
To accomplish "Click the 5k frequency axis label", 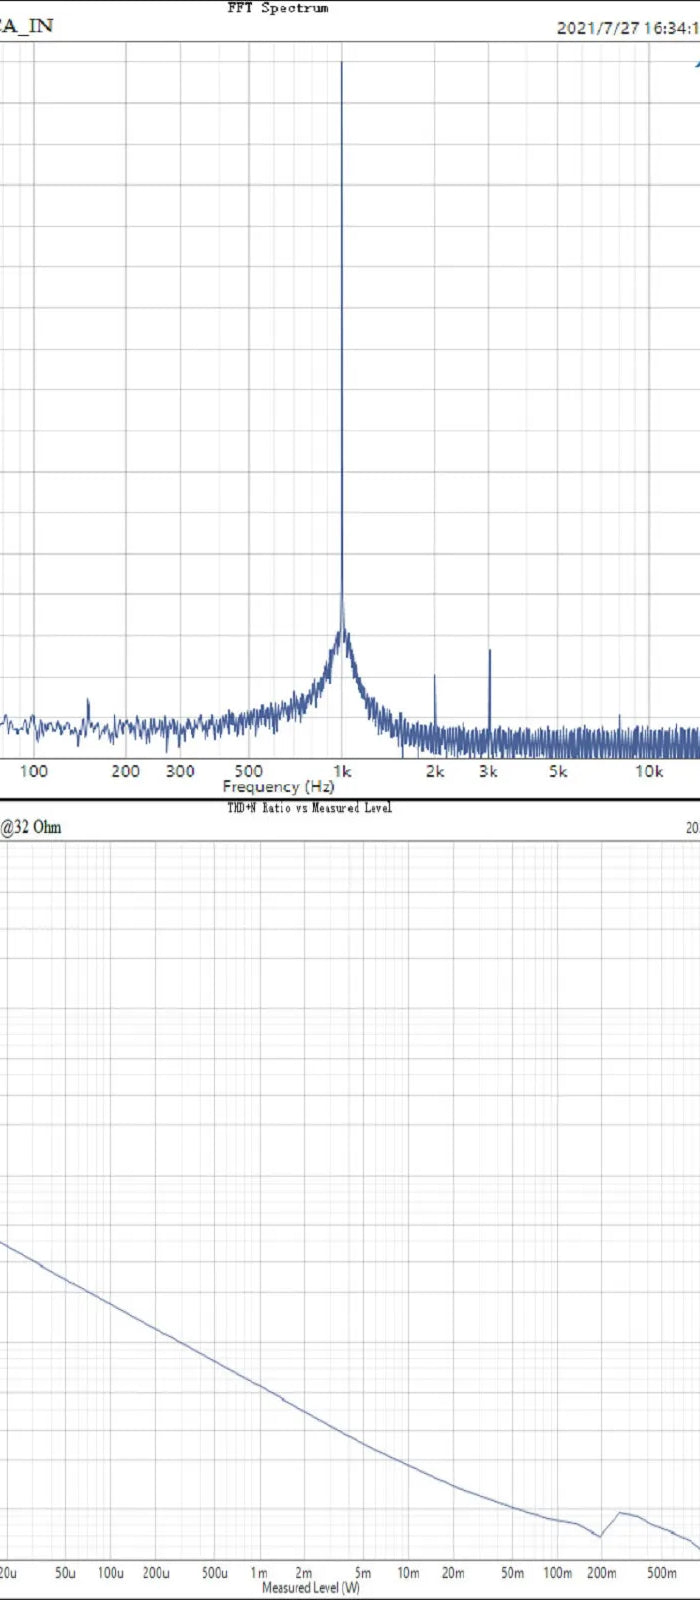I will click(557, 771).
